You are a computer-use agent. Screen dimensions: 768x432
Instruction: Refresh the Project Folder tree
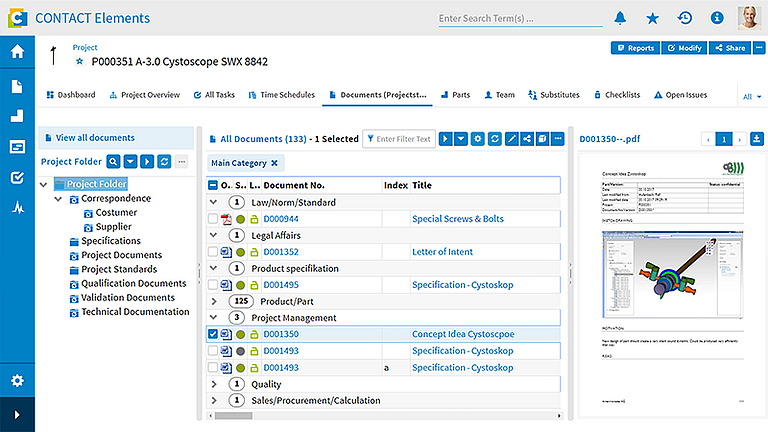(x=164, y=162)
